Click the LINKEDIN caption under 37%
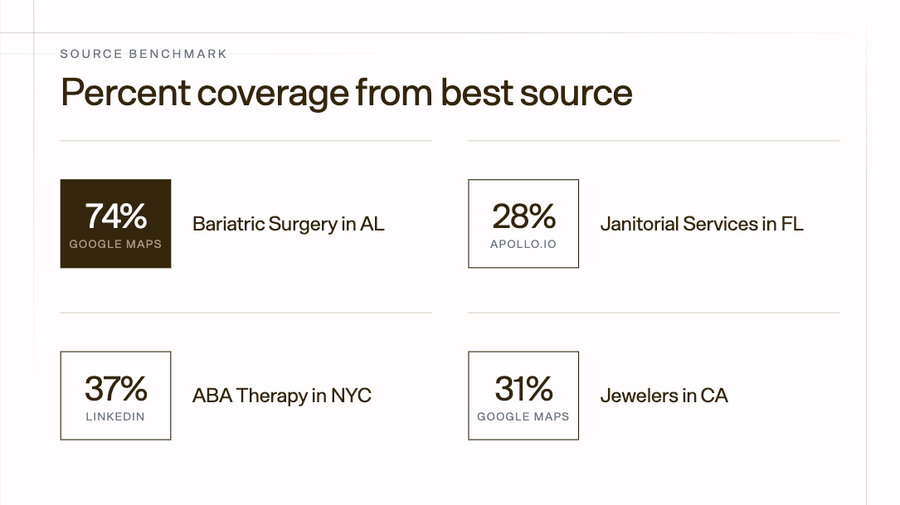The height and width of the screenshot is (505, 900). pos(115,417)
